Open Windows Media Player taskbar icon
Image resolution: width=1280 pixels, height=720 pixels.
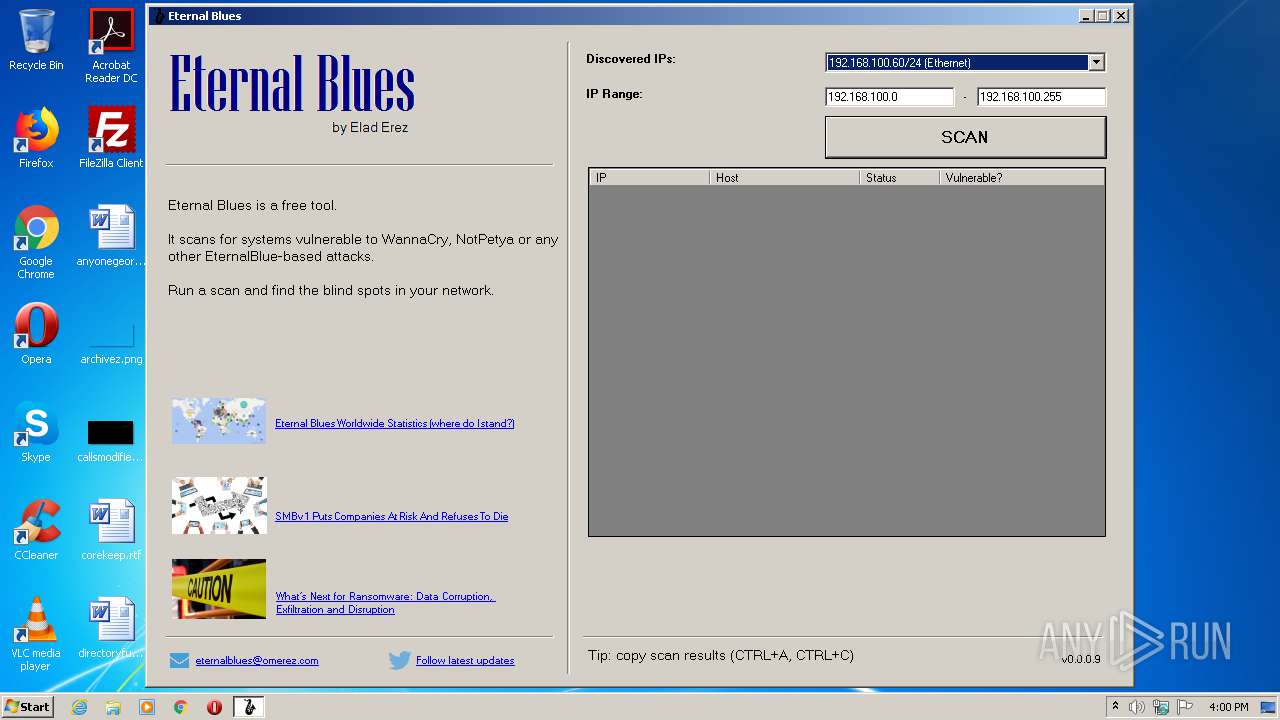pos(147,707)
